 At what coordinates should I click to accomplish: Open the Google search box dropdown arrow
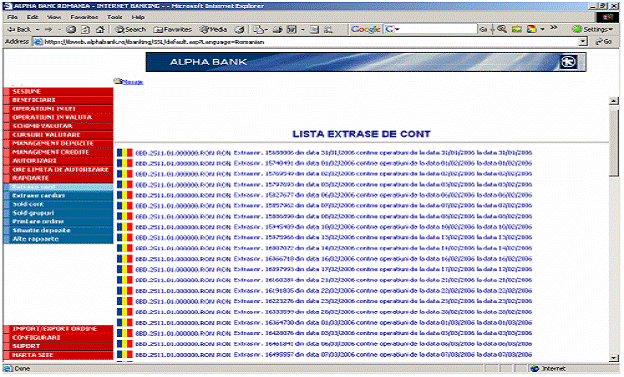tap(397, 29)
